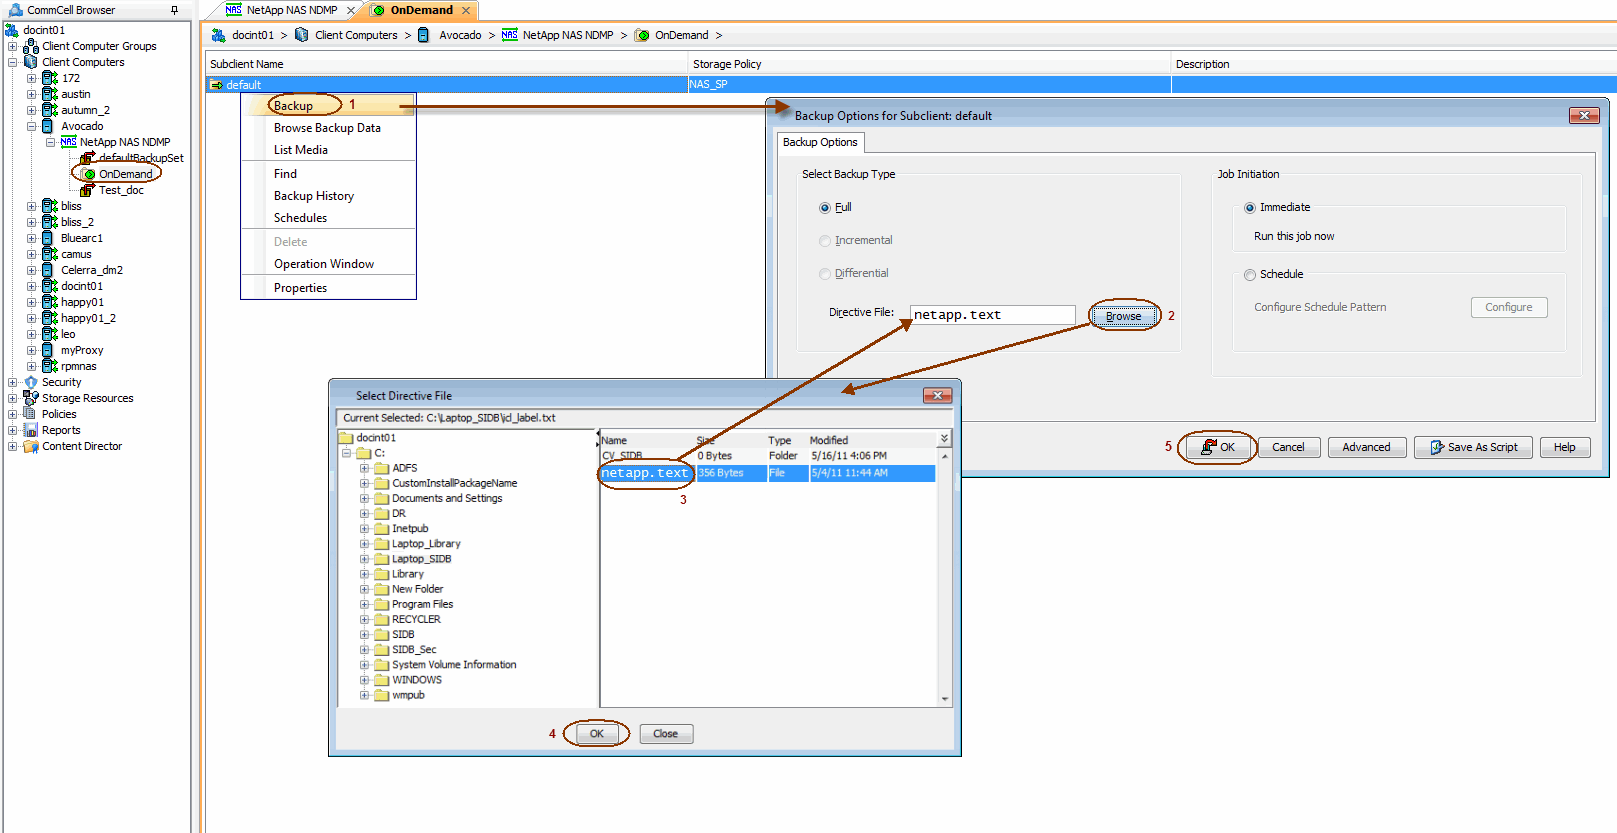Open Advanced backup options
The width and height of the screenshot is (1617, 833).
coord(1366,447)
